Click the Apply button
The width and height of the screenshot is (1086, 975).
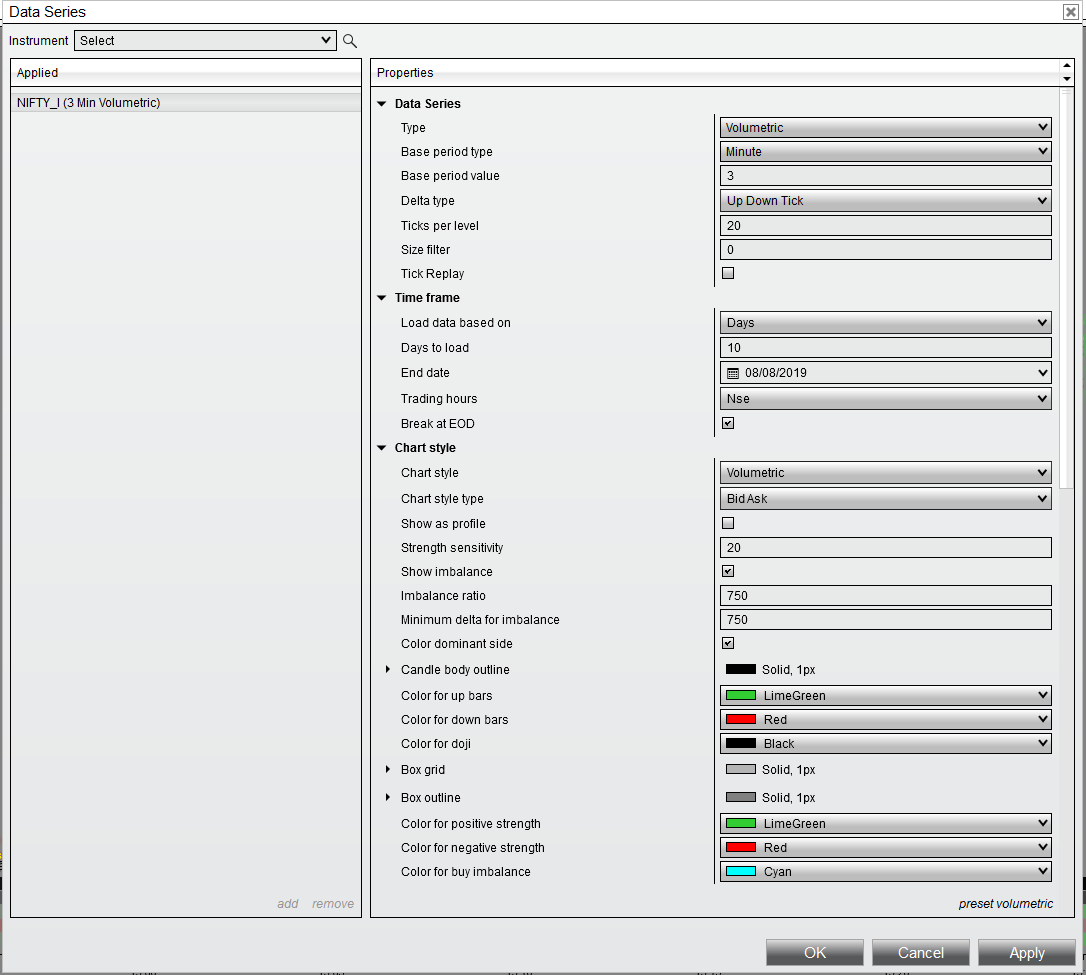tap(1026, 953)
